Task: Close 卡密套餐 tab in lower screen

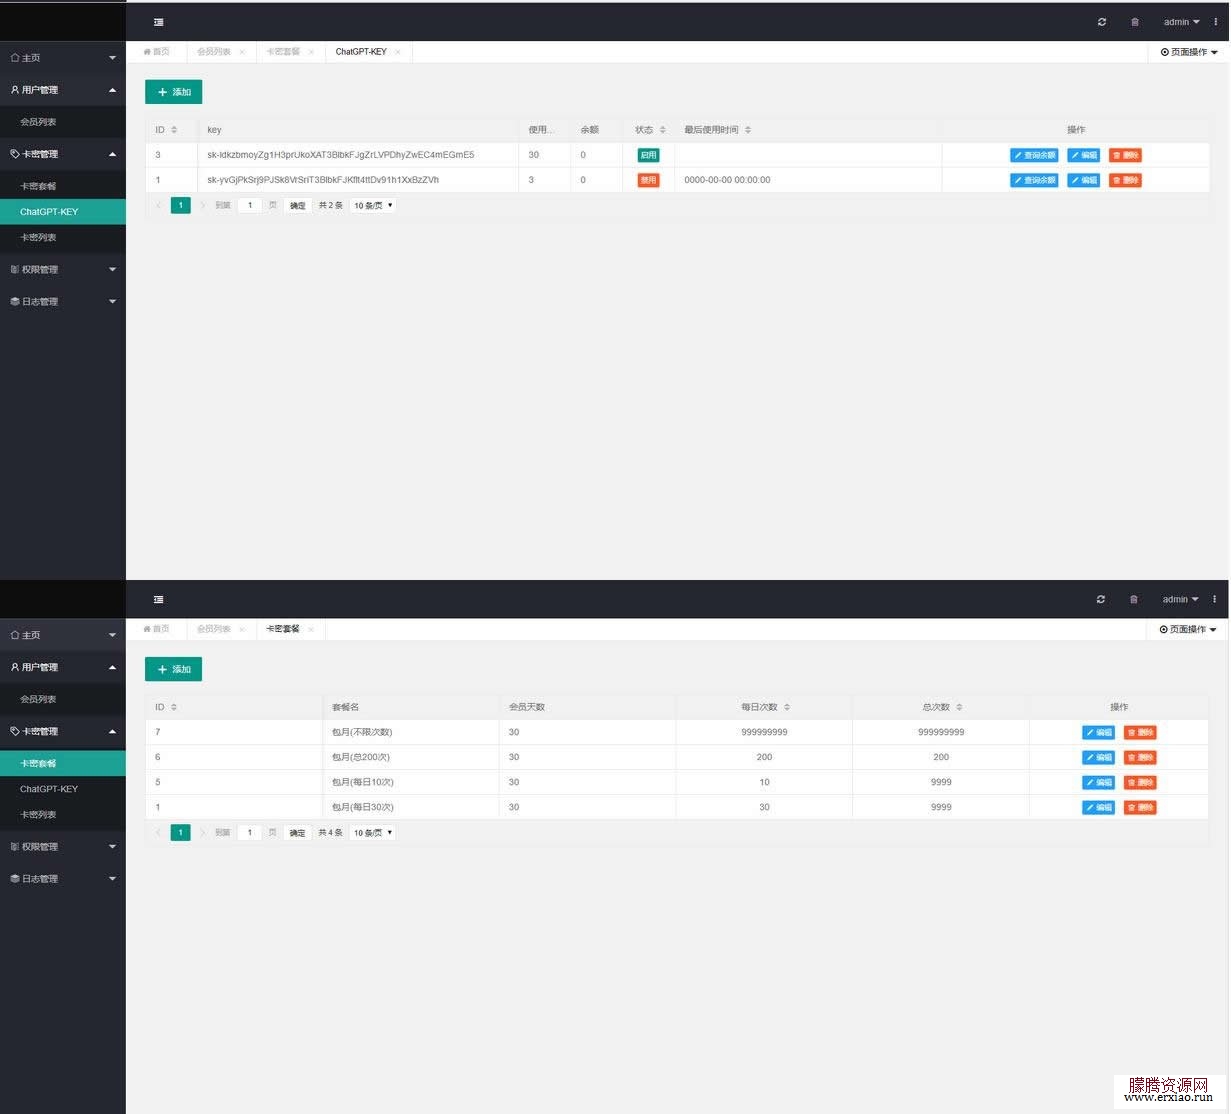Action: coord(311,629)
